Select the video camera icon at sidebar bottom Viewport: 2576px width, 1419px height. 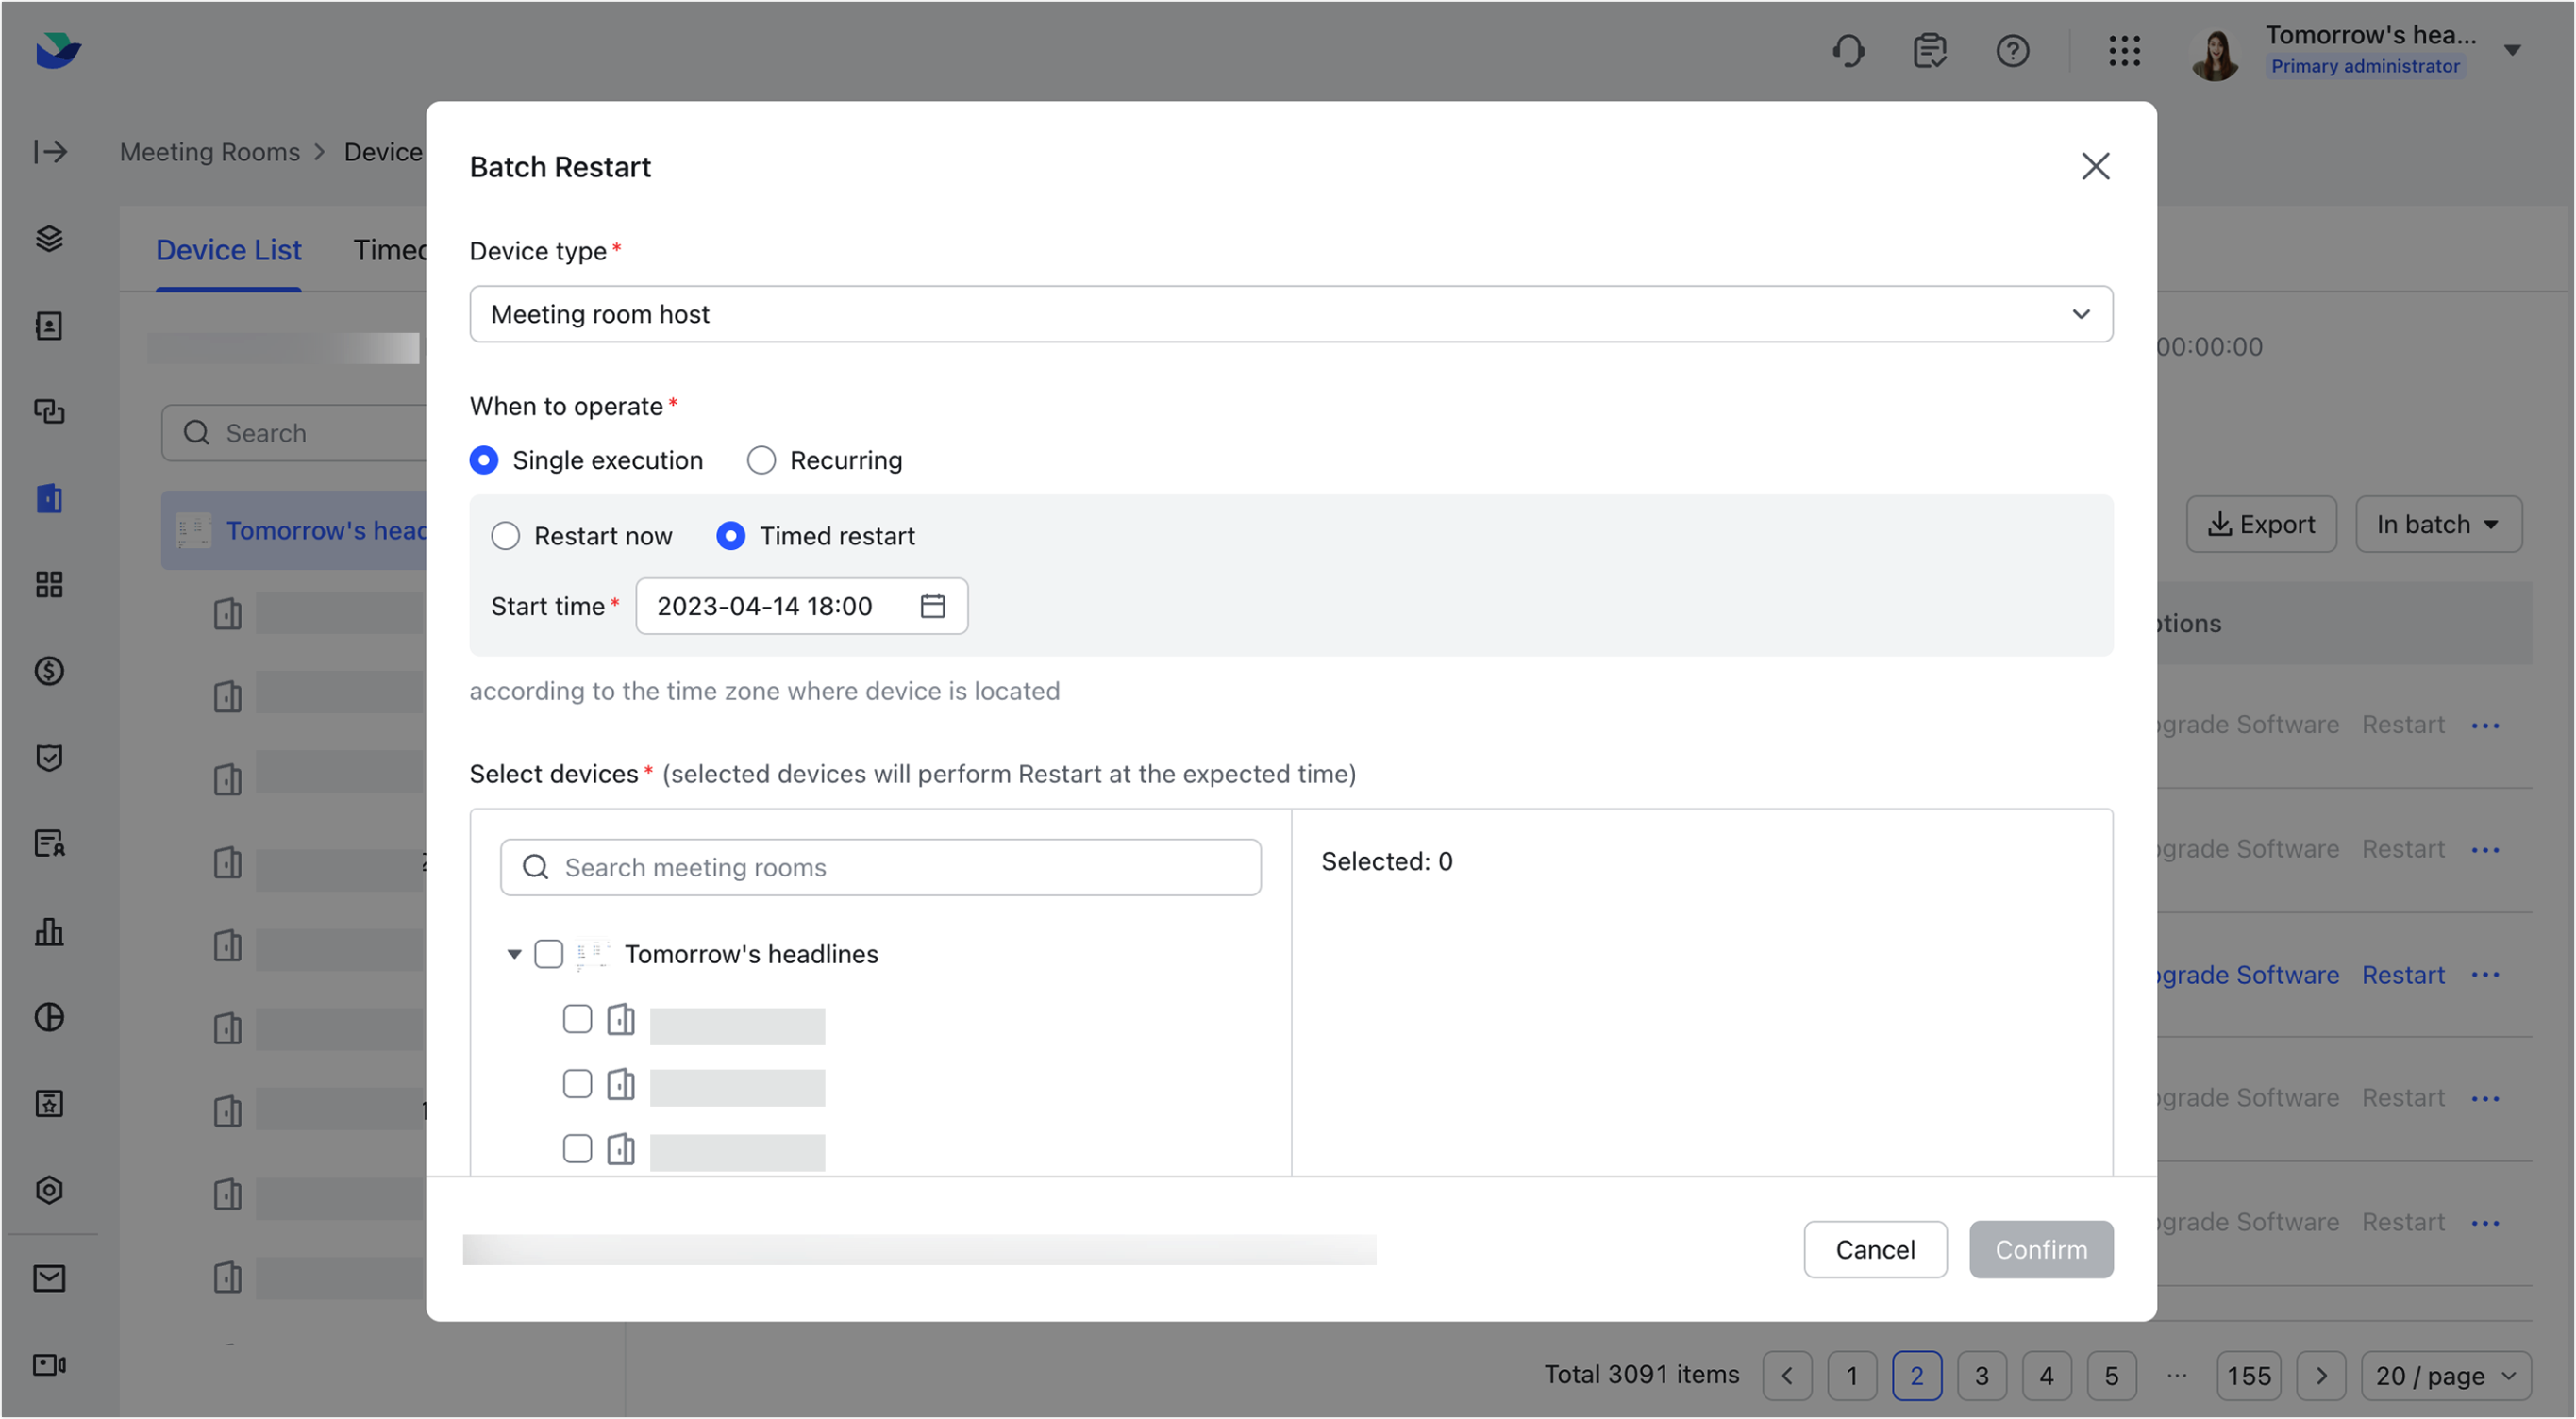(x=49, y=1364)
